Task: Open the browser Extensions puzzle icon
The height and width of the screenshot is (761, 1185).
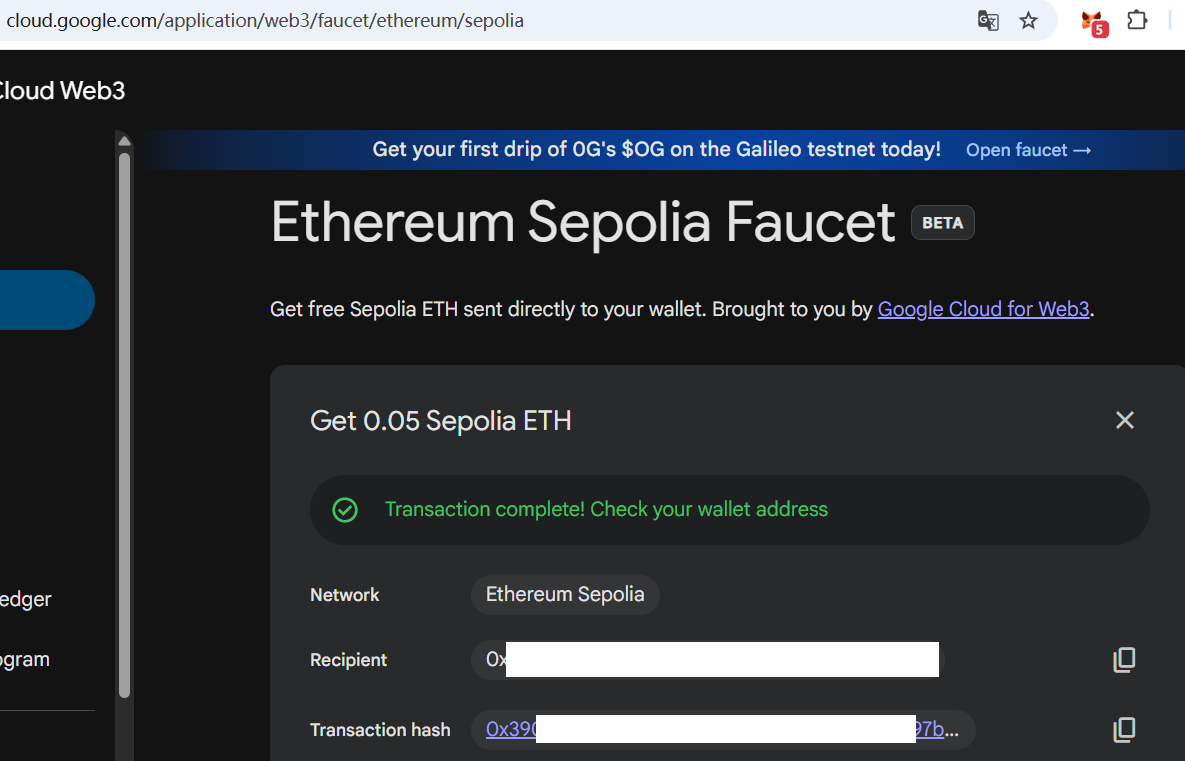Action: click(x=1137, y=21)
